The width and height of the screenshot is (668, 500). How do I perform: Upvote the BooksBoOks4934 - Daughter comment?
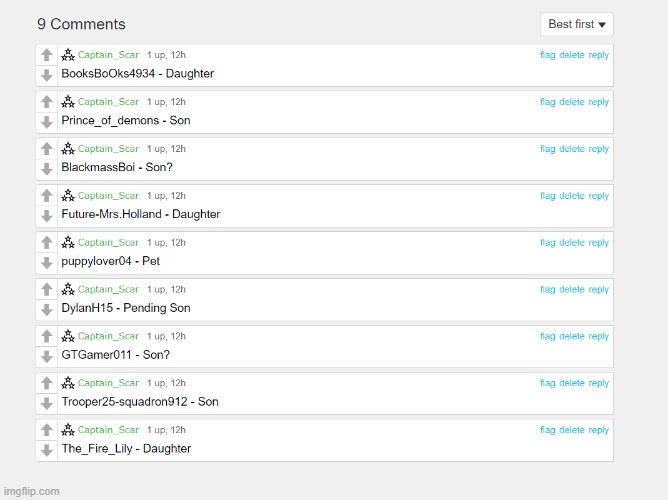click(46, 55)
